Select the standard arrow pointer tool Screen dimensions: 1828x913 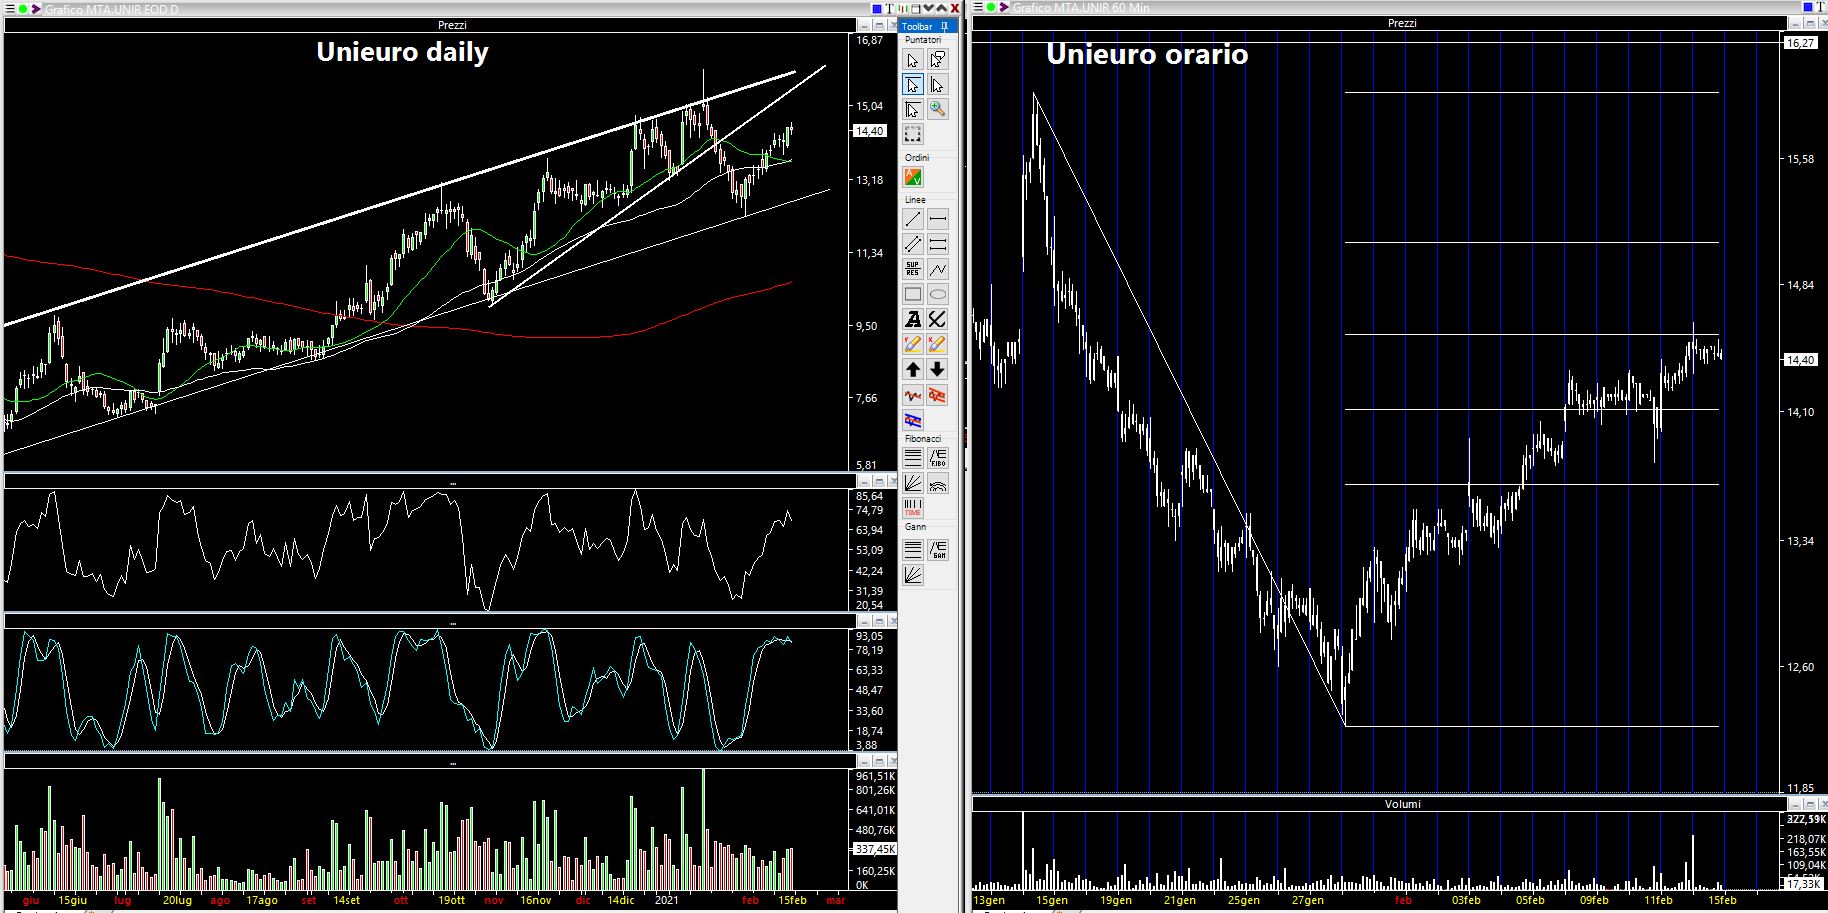click(913, 60)
